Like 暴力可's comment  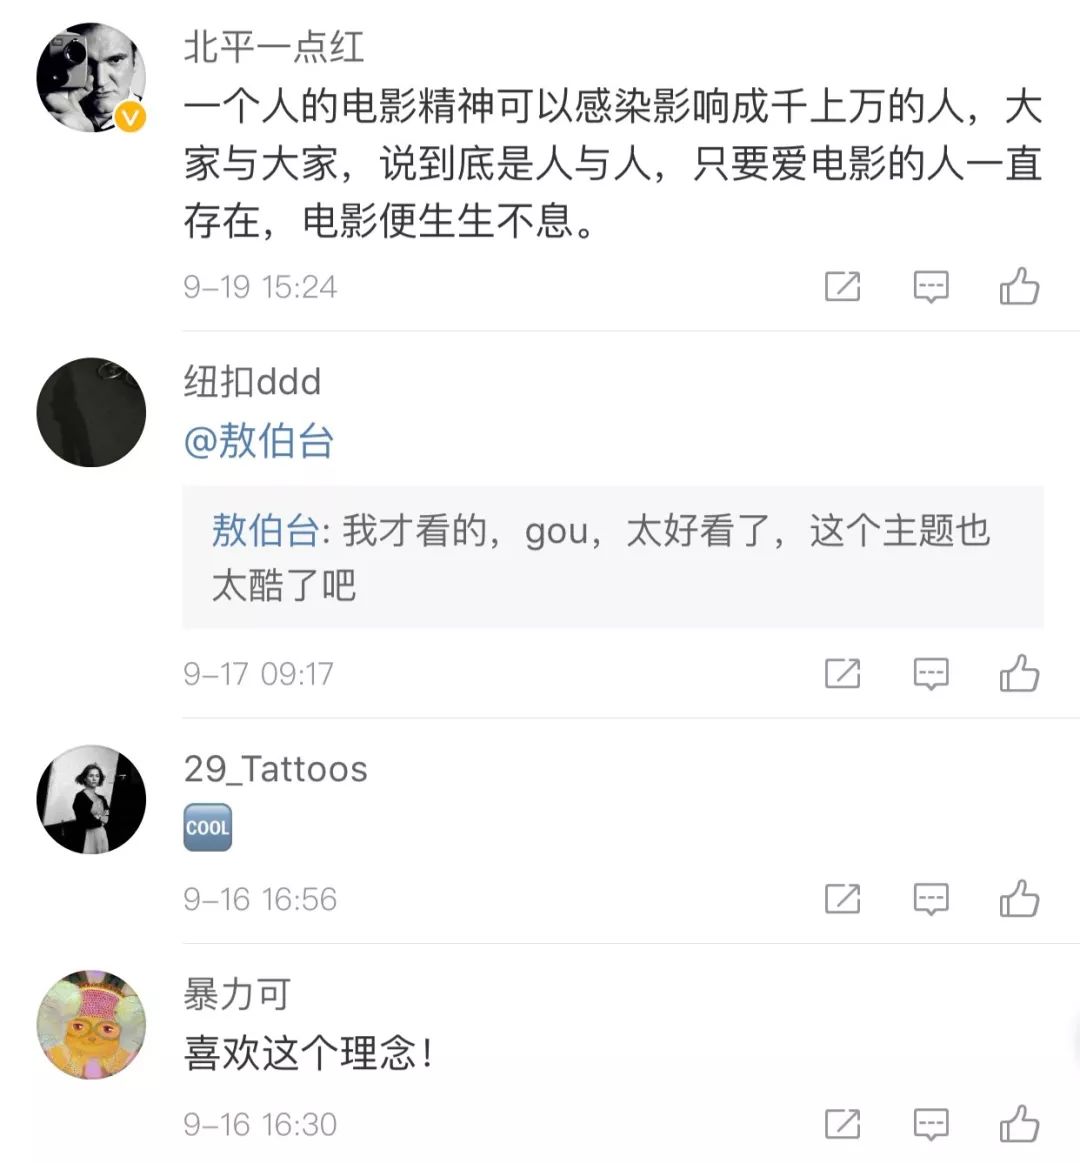1019,1124
